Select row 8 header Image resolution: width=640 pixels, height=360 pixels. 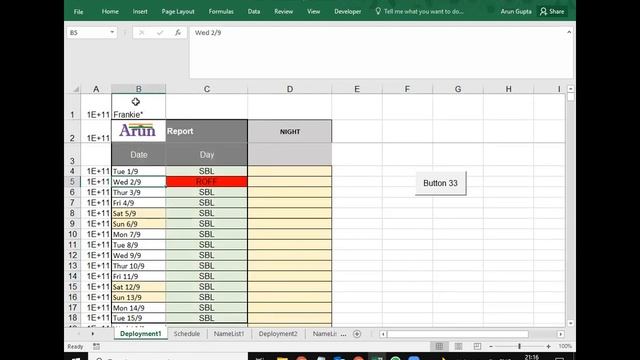point(72,213)
